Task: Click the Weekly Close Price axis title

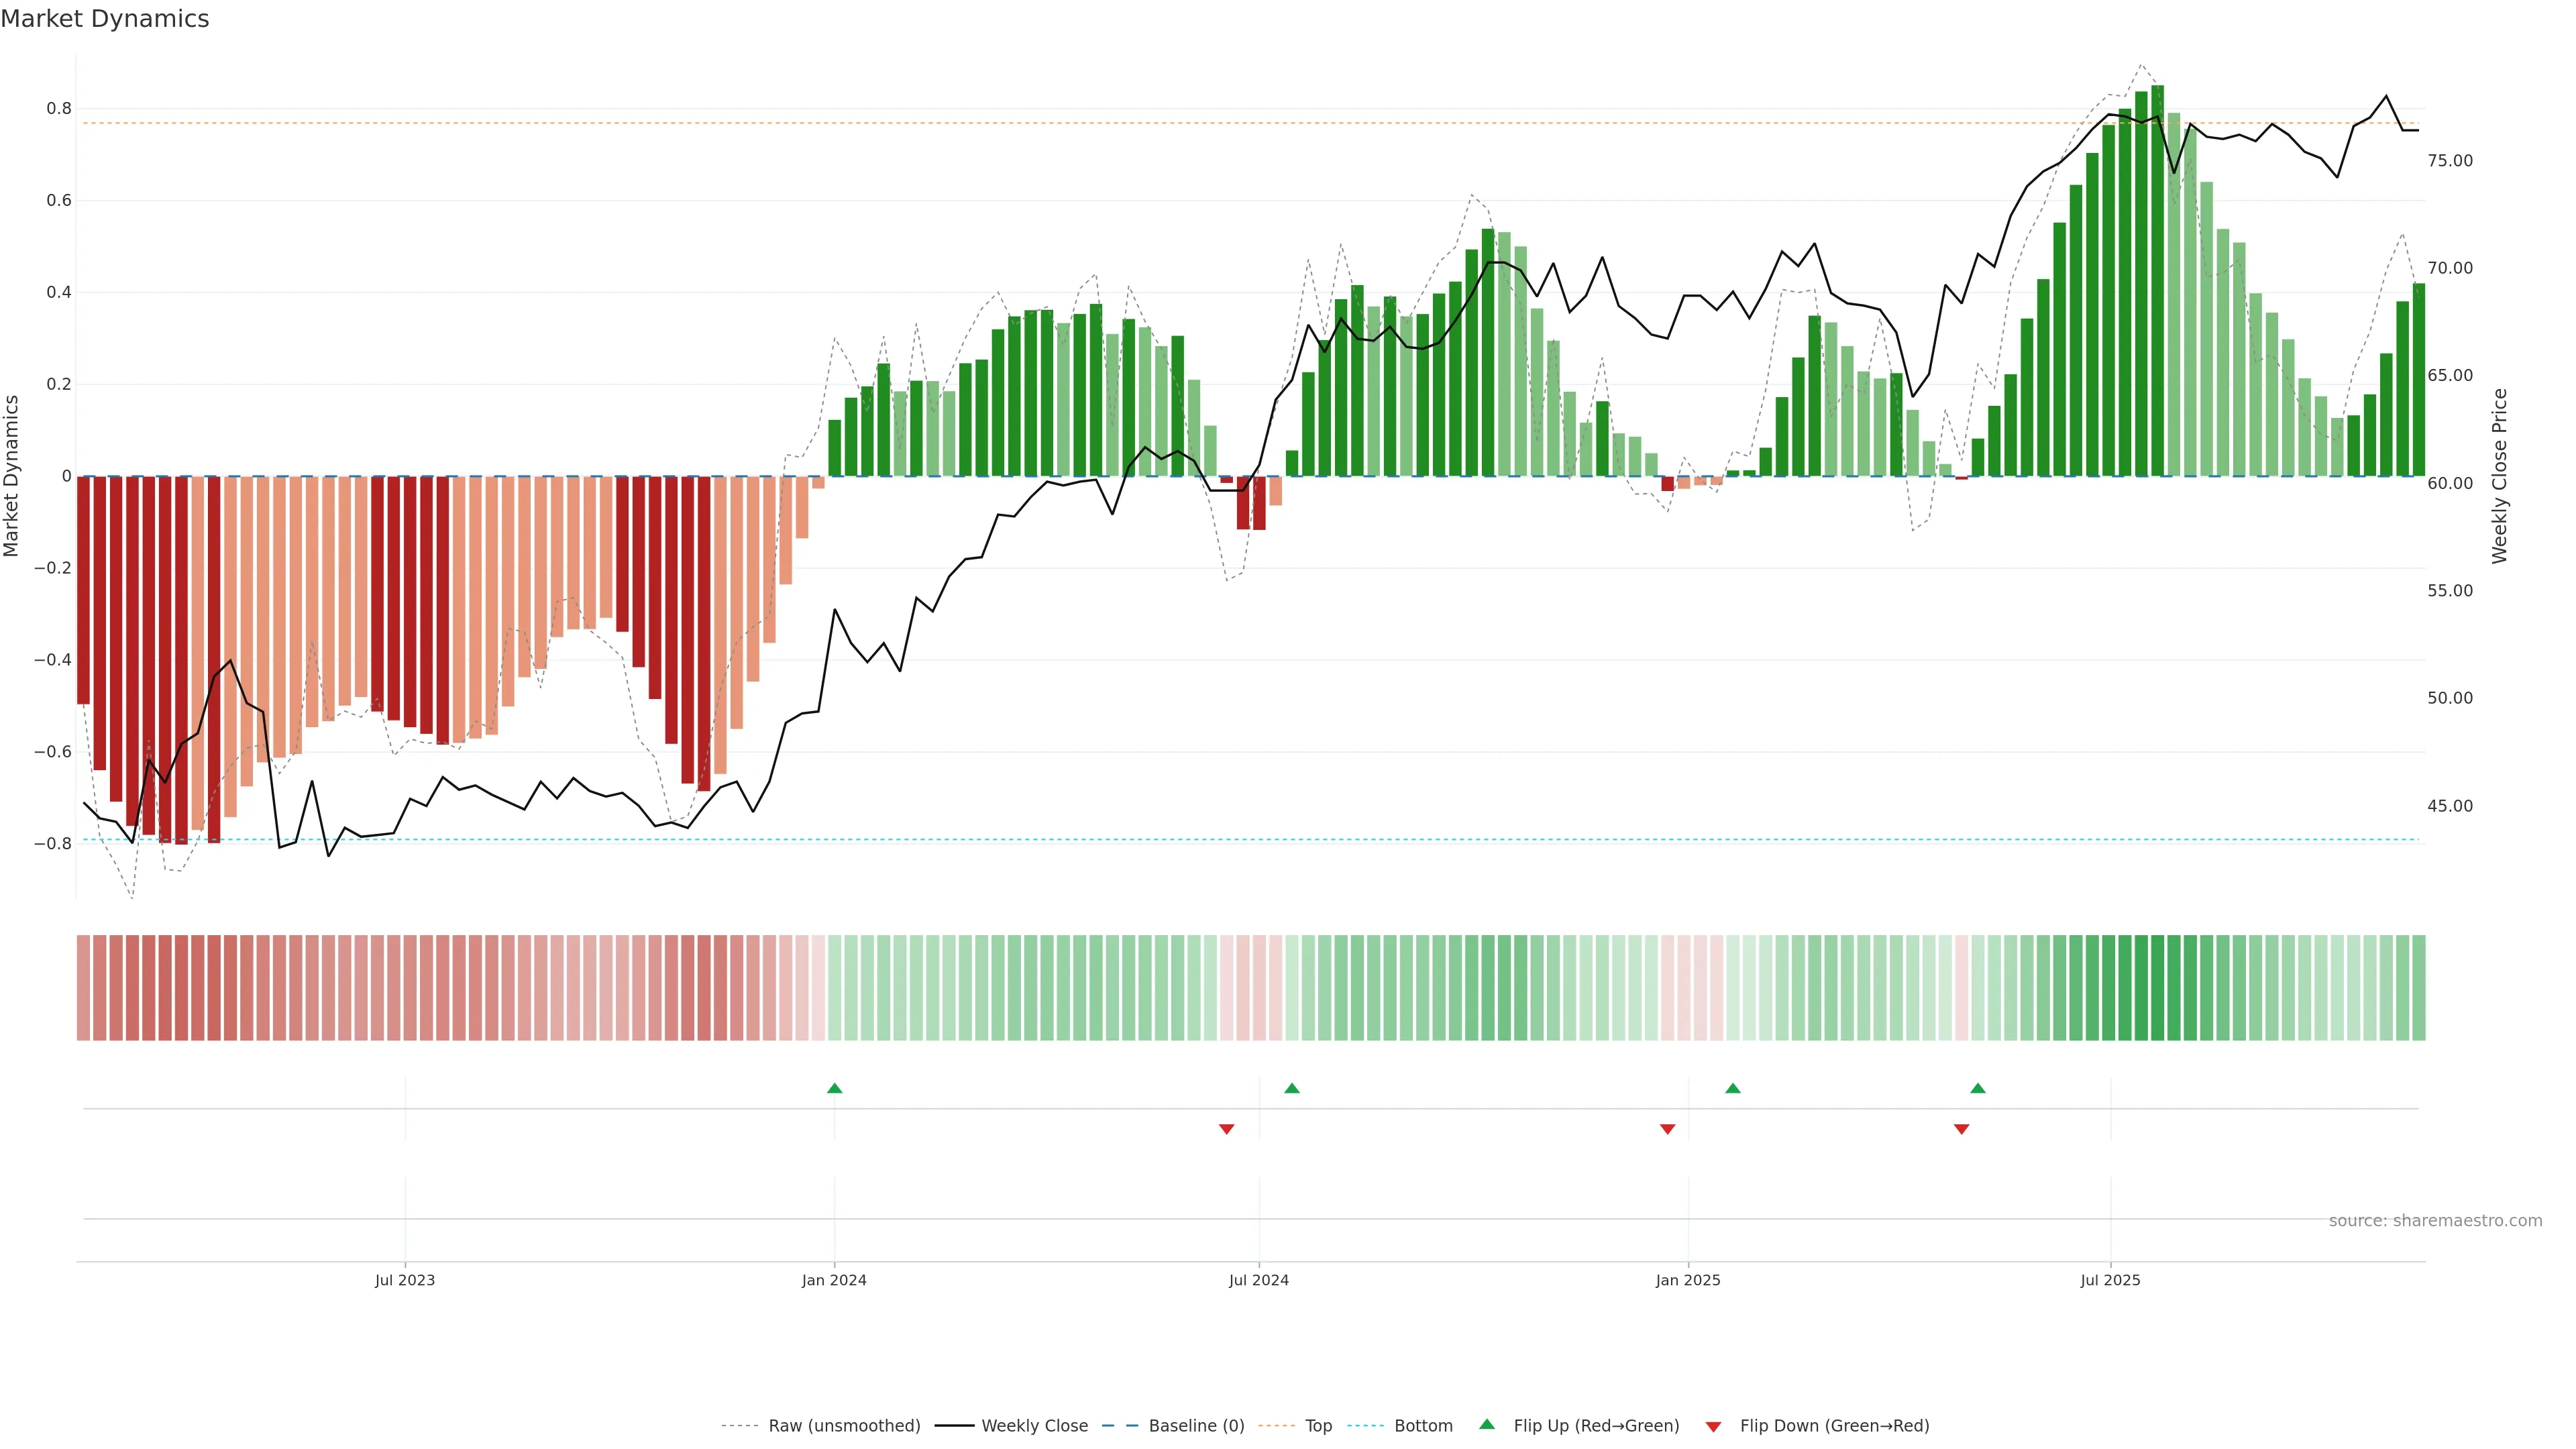Action: [x=2499, y=476]
